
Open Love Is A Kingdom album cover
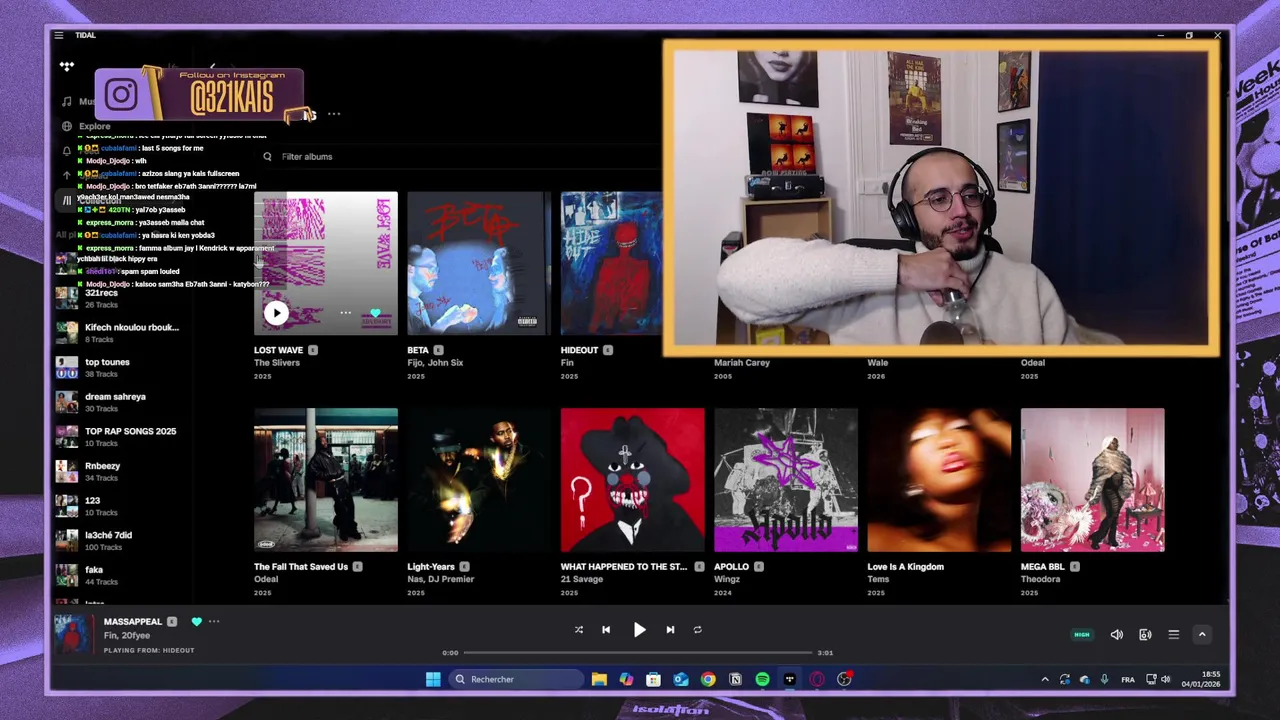point(939,480)
